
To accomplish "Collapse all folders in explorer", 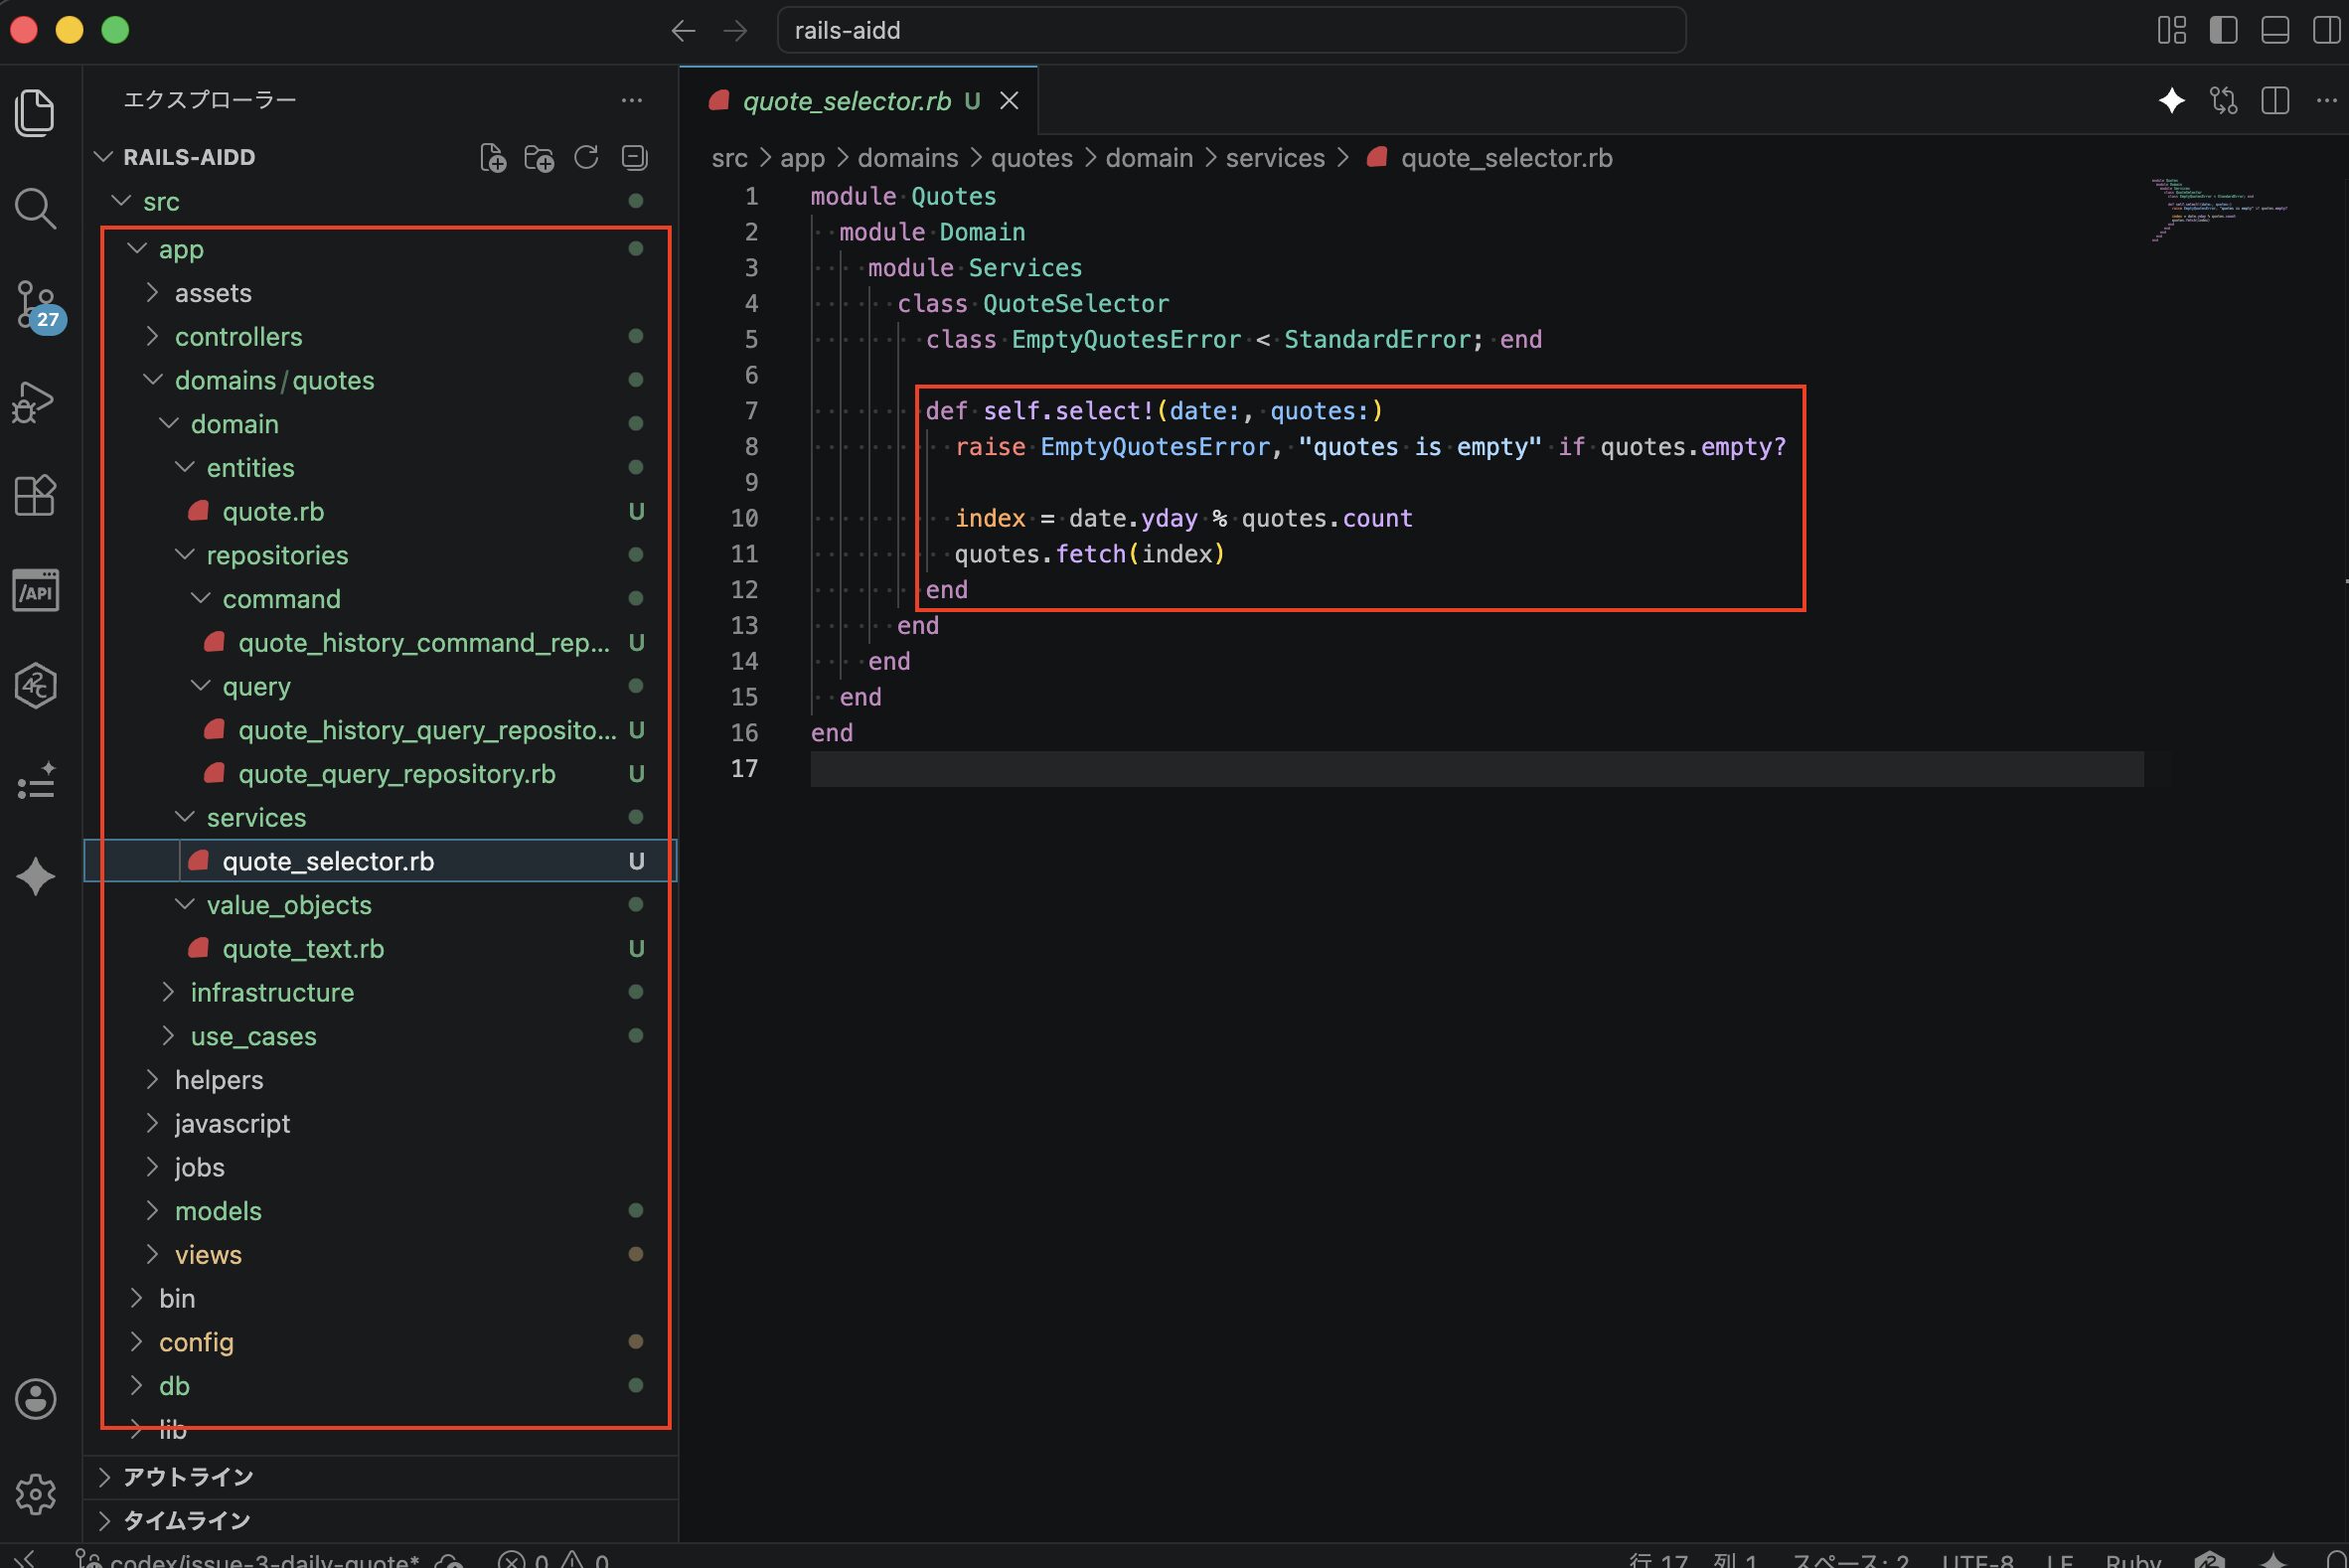I will point(634,158).
